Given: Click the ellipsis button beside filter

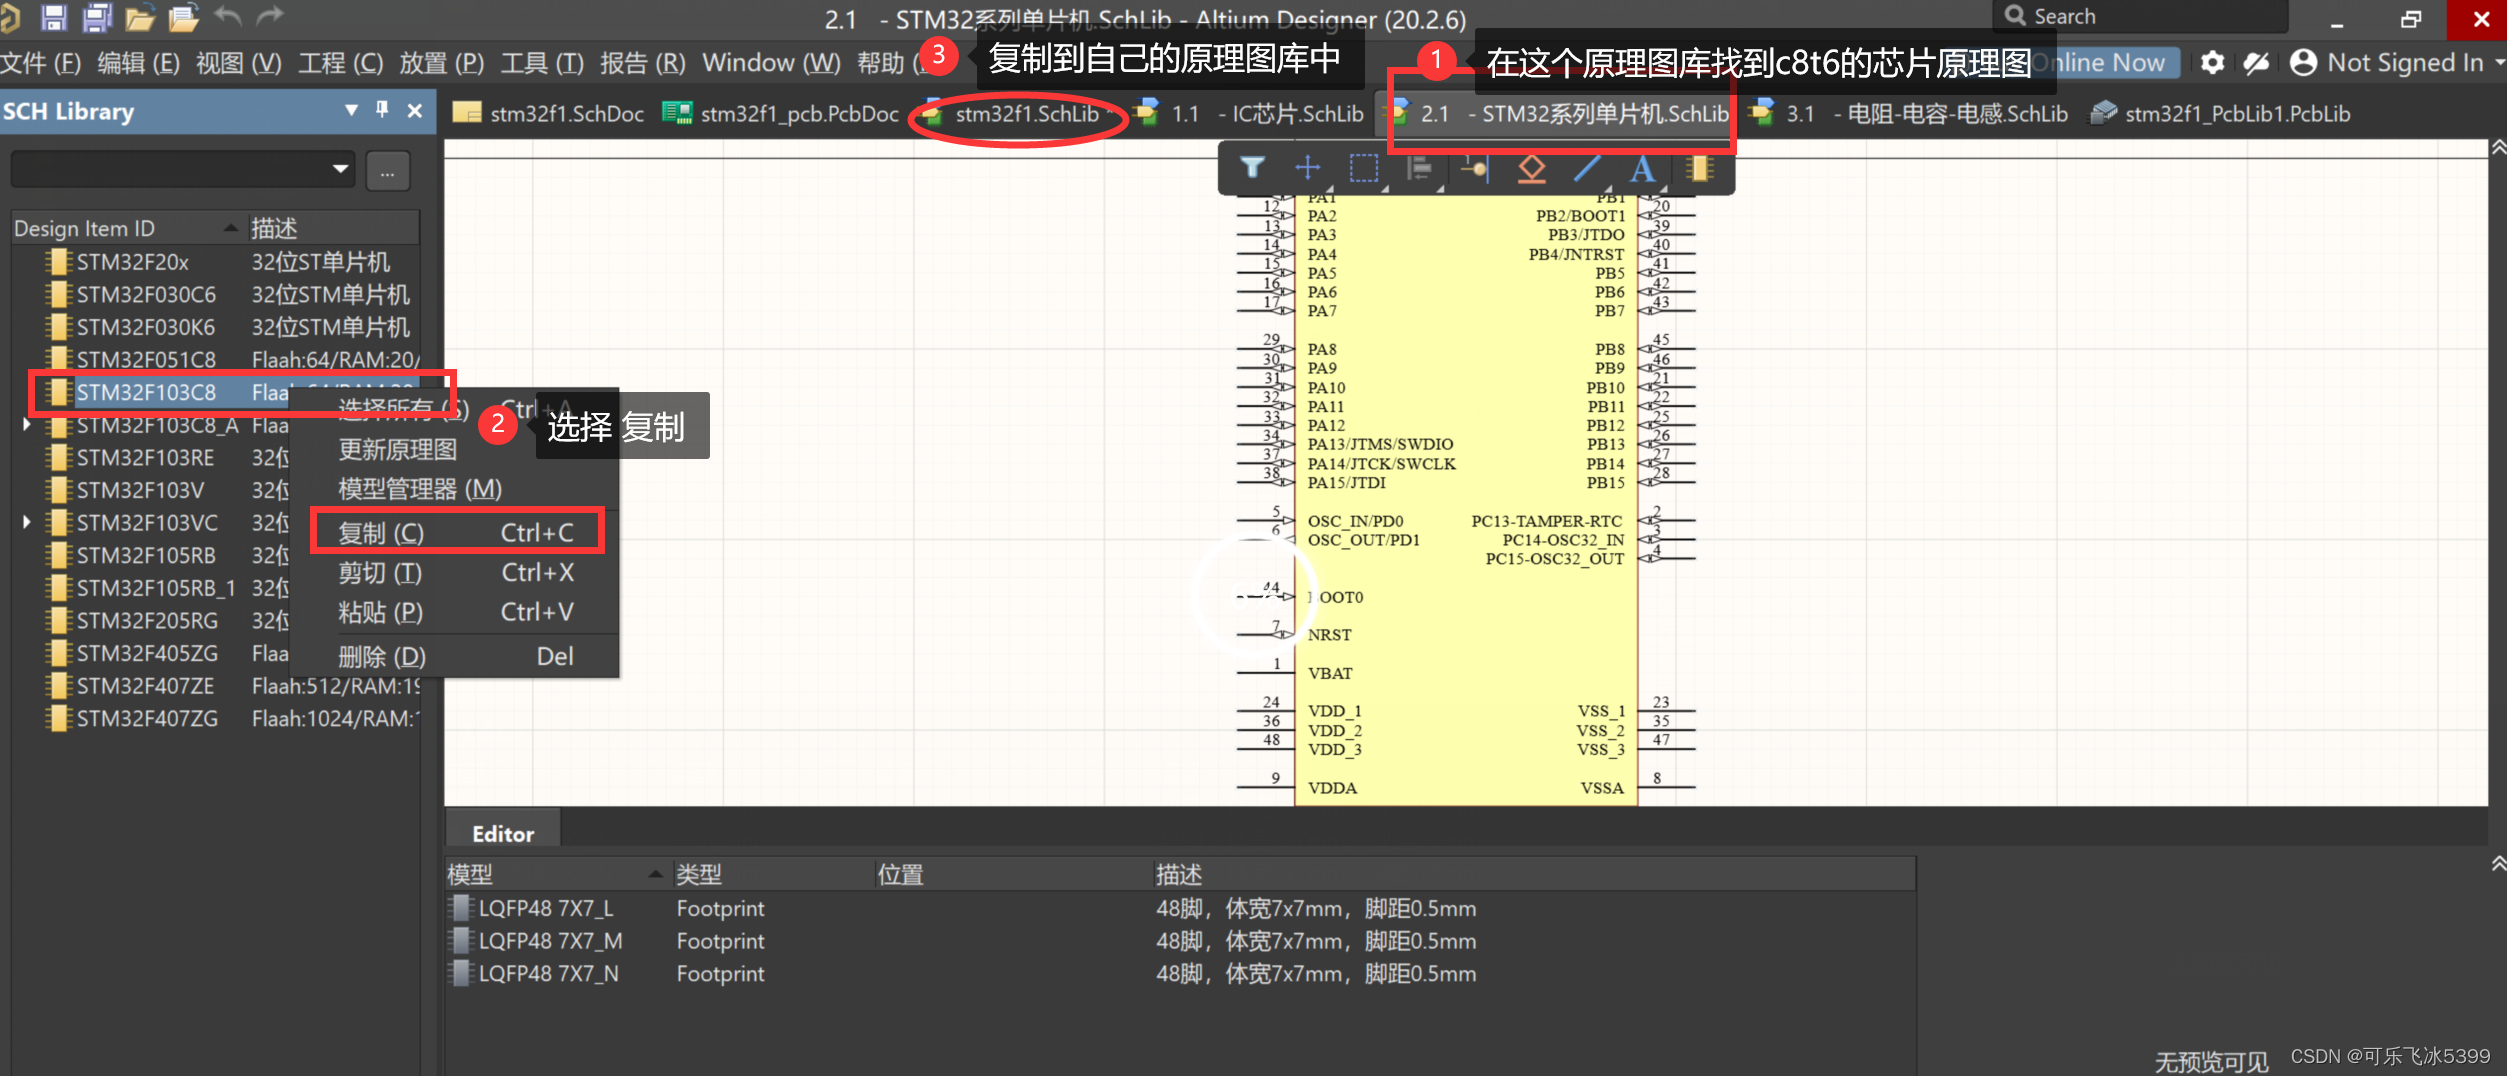Looking at the screenshot, I should [x=387, y=172].
